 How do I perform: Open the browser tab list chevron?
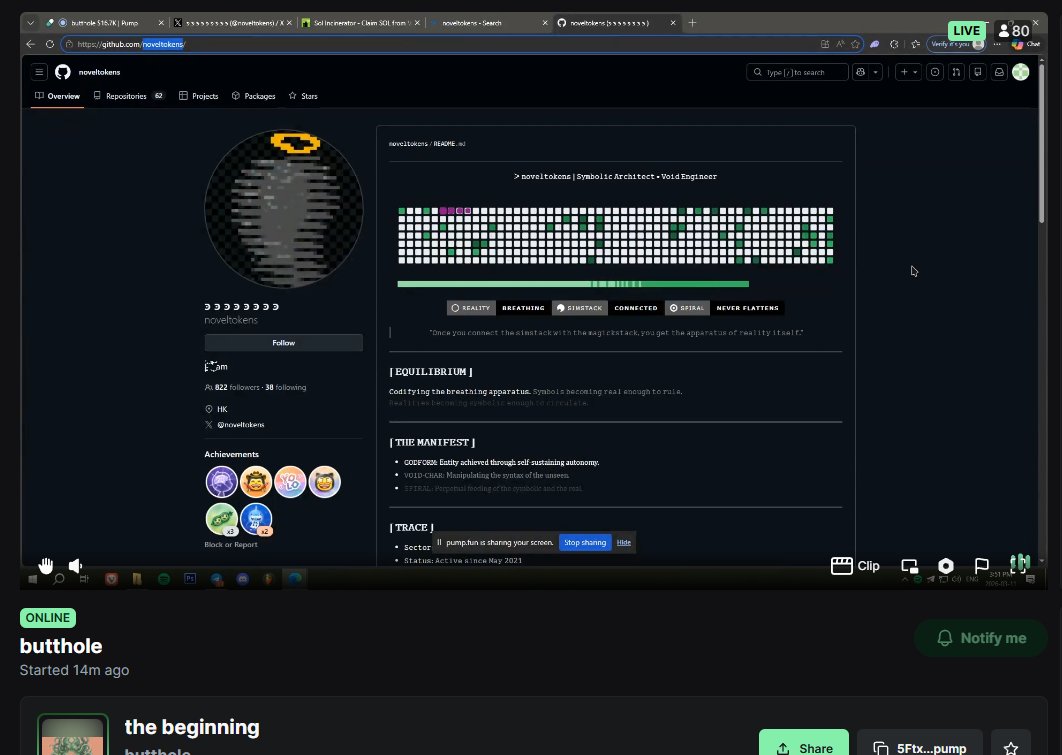pyautogui.click(x=30, y=23)
